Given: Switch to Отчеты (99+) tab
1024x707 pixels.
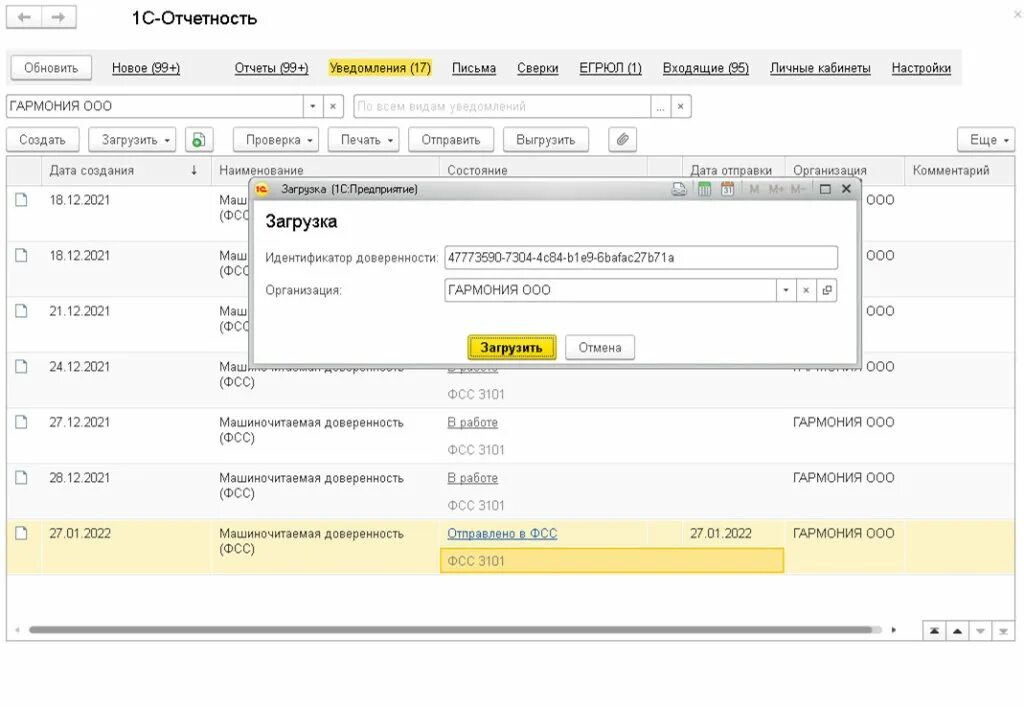Looking at the screenshot, I should click(271, 68).
